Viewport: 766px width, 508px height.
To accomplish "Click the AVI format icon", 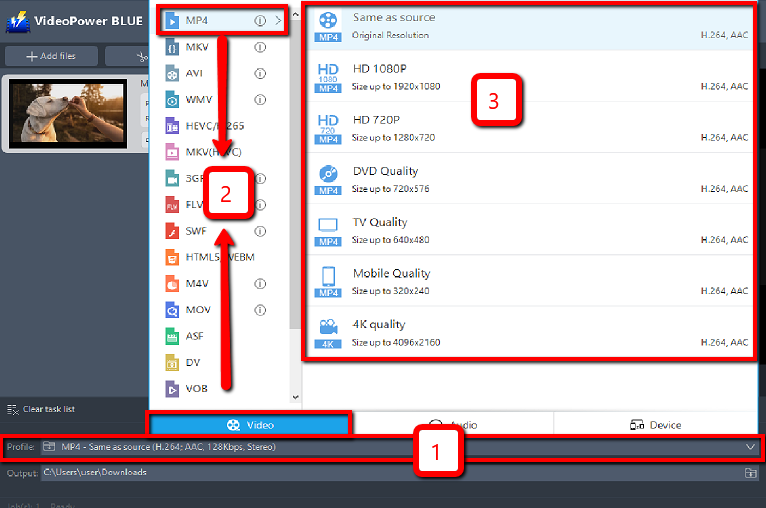I will tap(172, 74).
